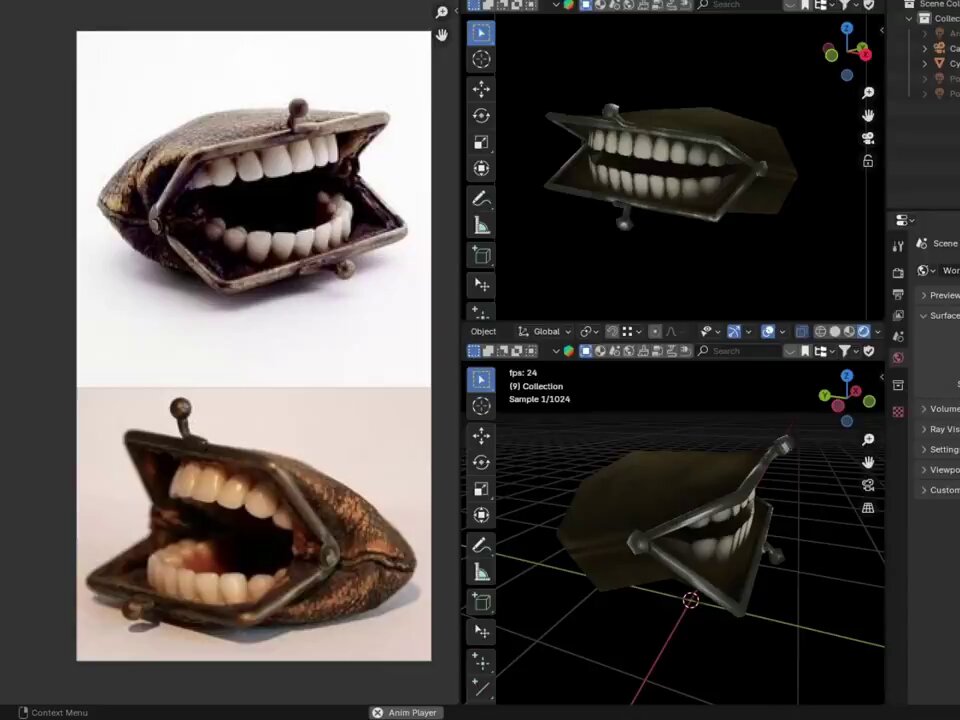Toggle X-ray mode in viewport header
Screen dimensions: 960x720
tap(801, 331)
